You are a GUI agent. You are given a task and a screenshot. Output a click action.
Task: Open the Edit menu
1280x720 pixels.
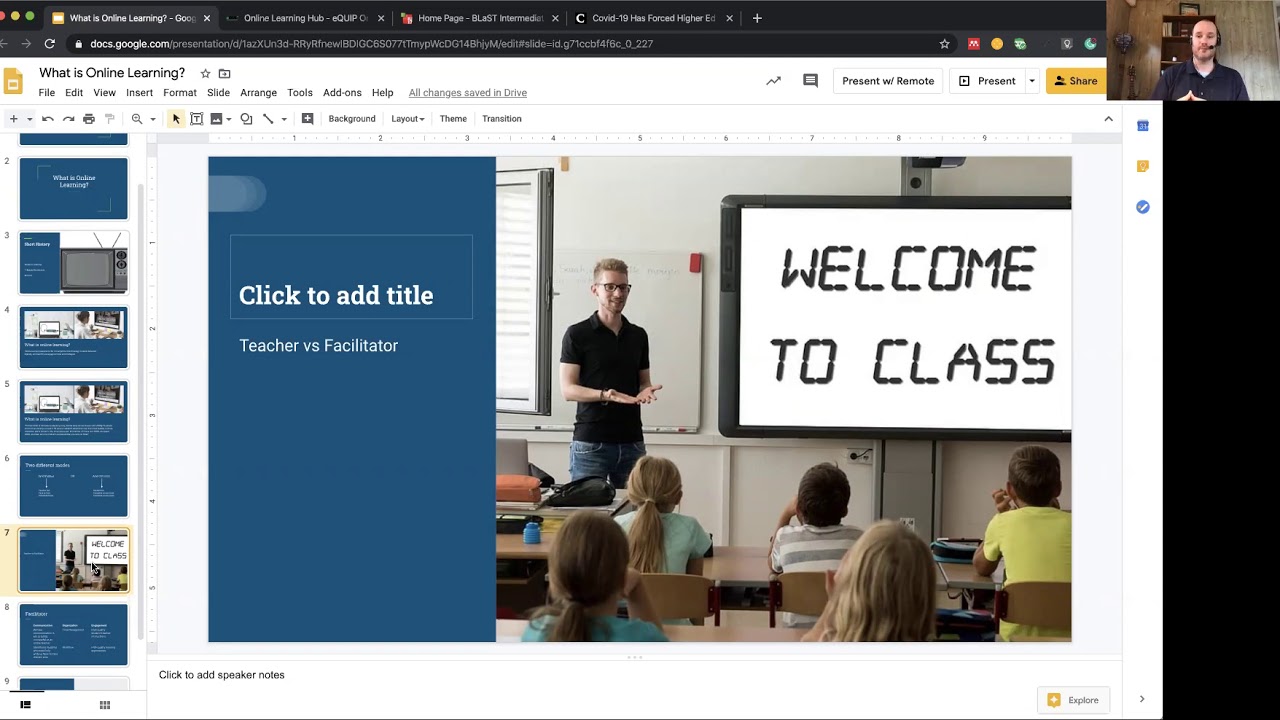[x=74, y=93]
